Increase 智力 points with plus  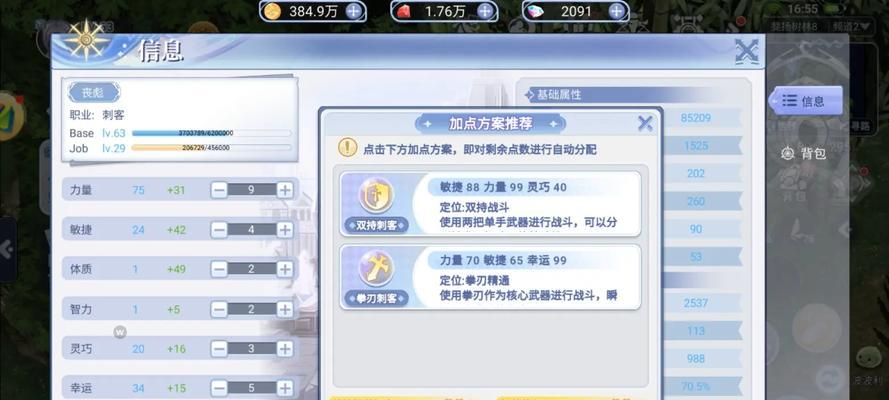coord(285,309)
